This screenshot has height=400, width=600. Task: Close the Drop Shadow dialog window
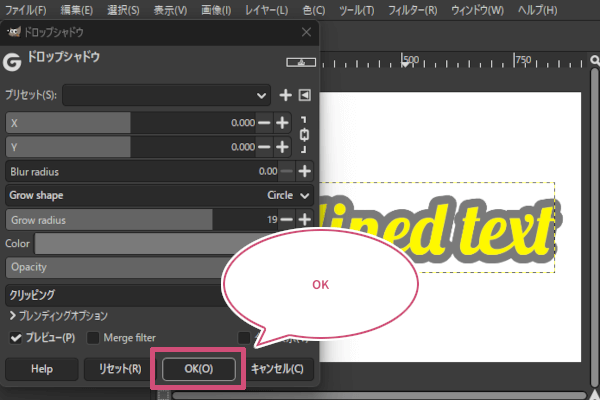click(306, 32)
